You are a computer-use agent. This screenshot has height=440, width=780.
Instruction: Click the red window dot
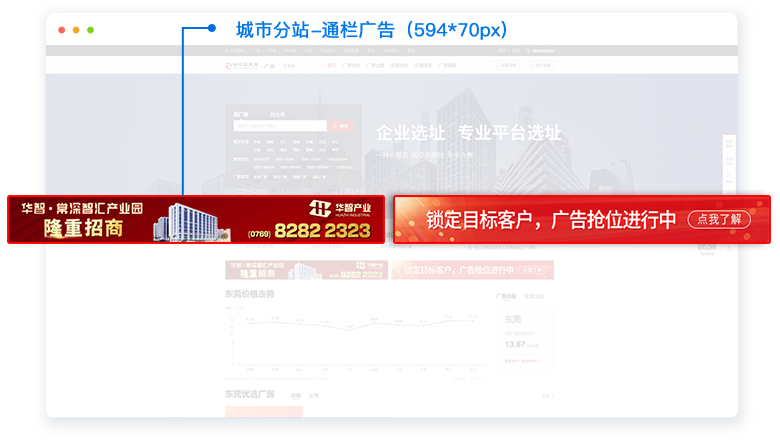[x=62, y=30]
